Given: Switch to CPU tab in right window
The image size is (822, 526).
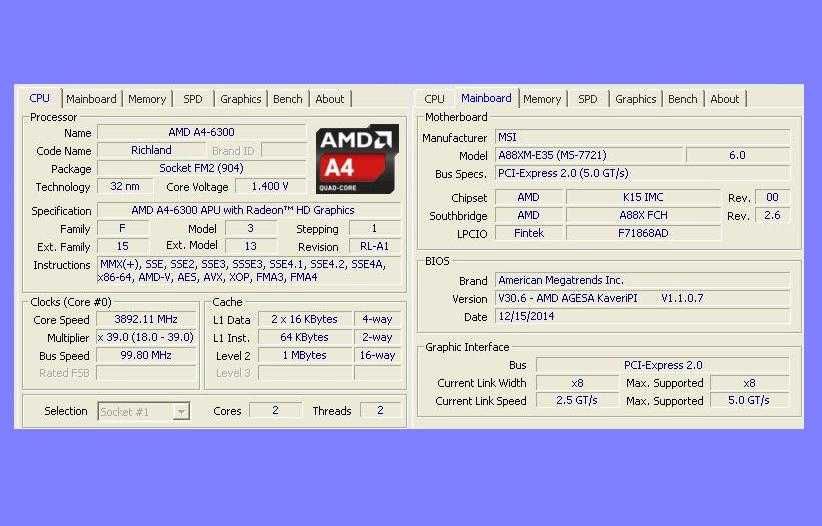Looking at the screenshot, I should tap(435, 99).
